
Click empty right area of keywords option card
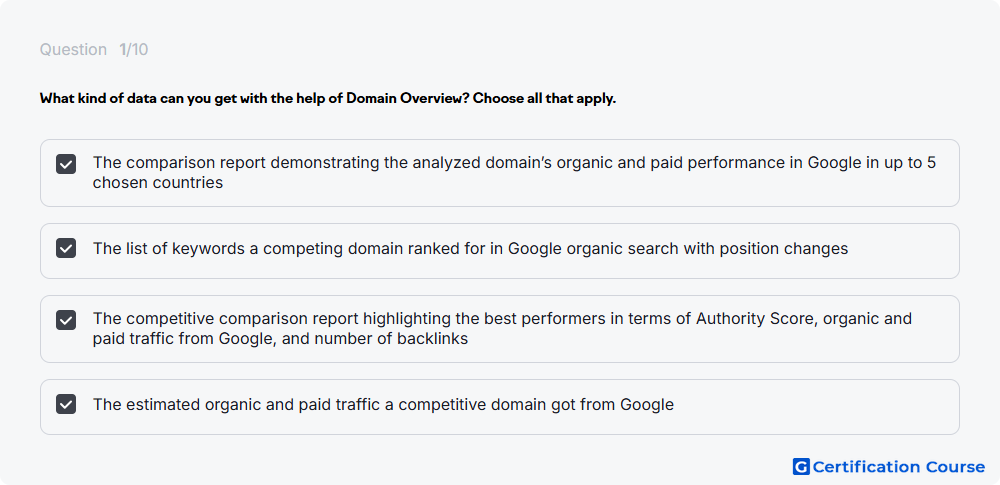[x=902, y=251]
